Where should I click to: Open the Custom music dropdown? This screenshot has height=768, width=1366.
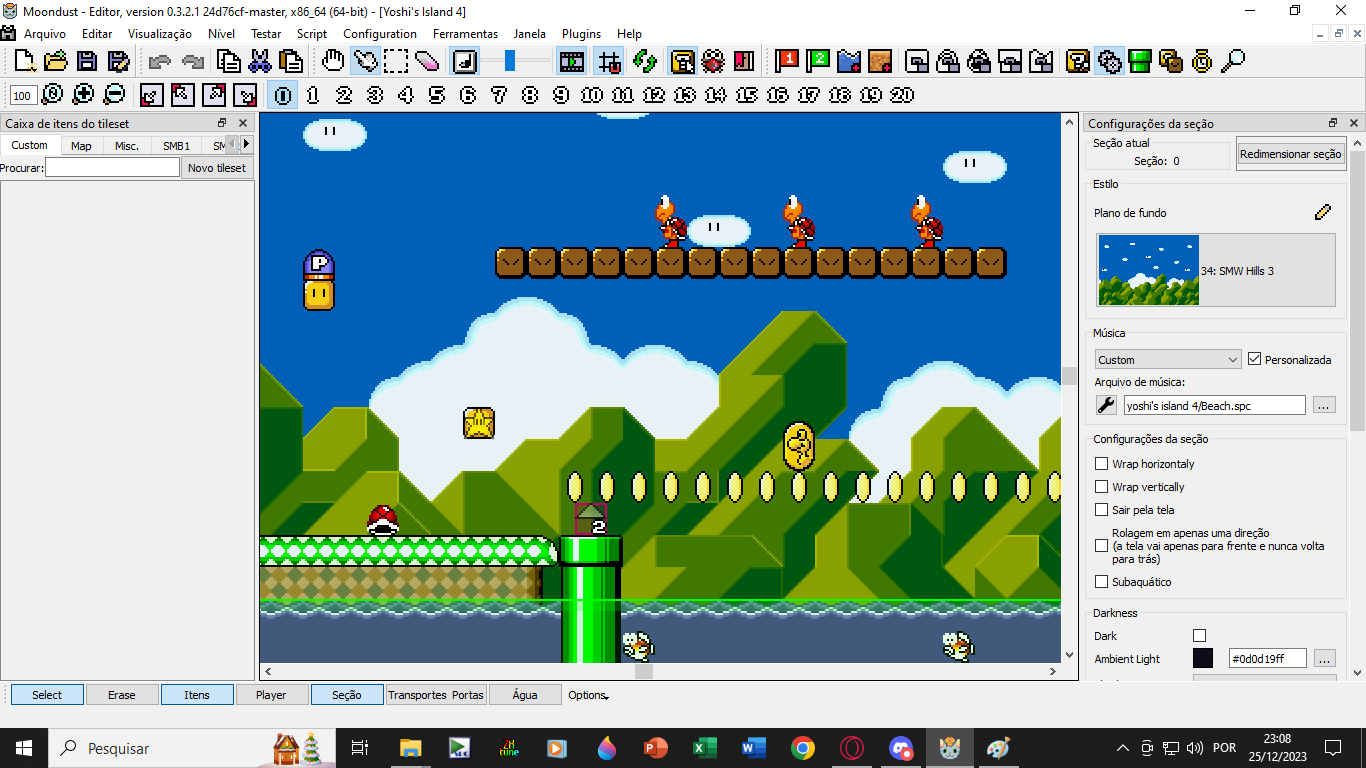[1168, 359]
